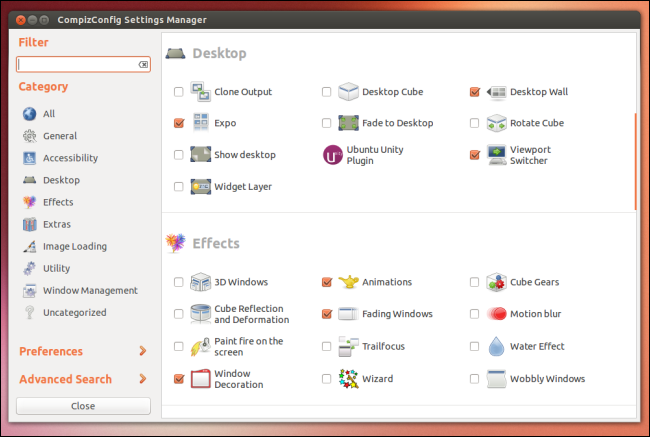Click the clear icon in Filter box
The image size is (650, 437).
143,64
